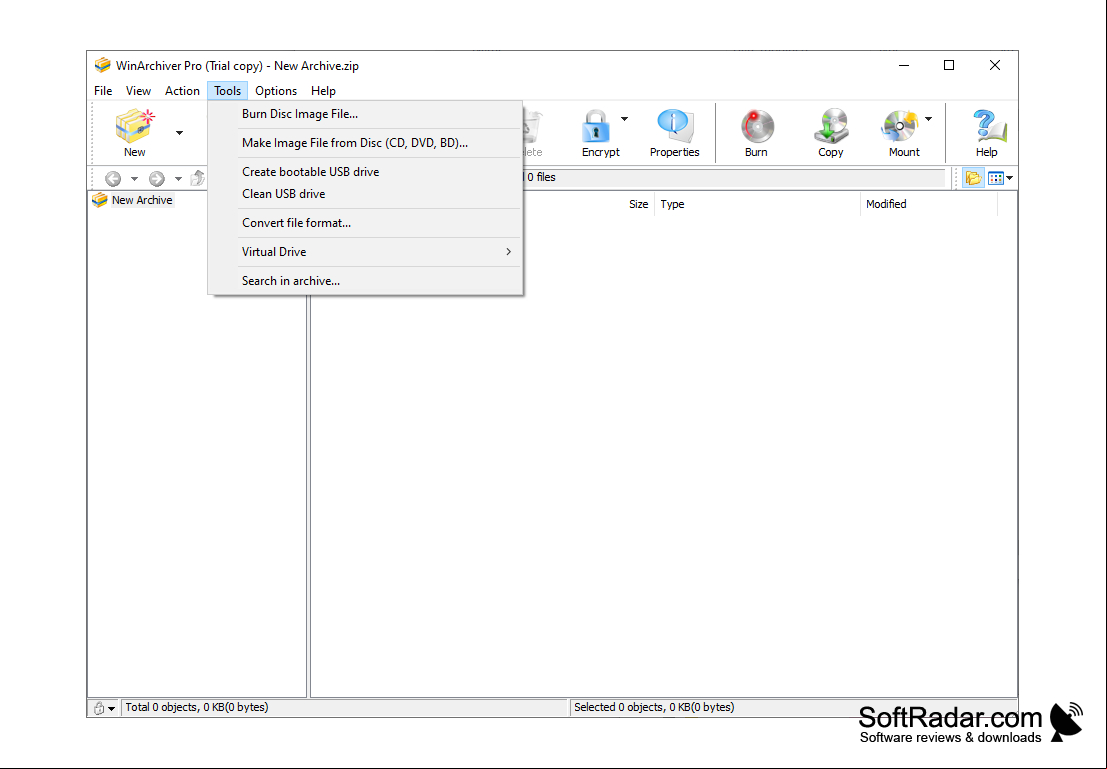The width and height of the screenshot is (1107, 769).
Task: Click the Selected 0 objects status text
Action: (654, 707)
